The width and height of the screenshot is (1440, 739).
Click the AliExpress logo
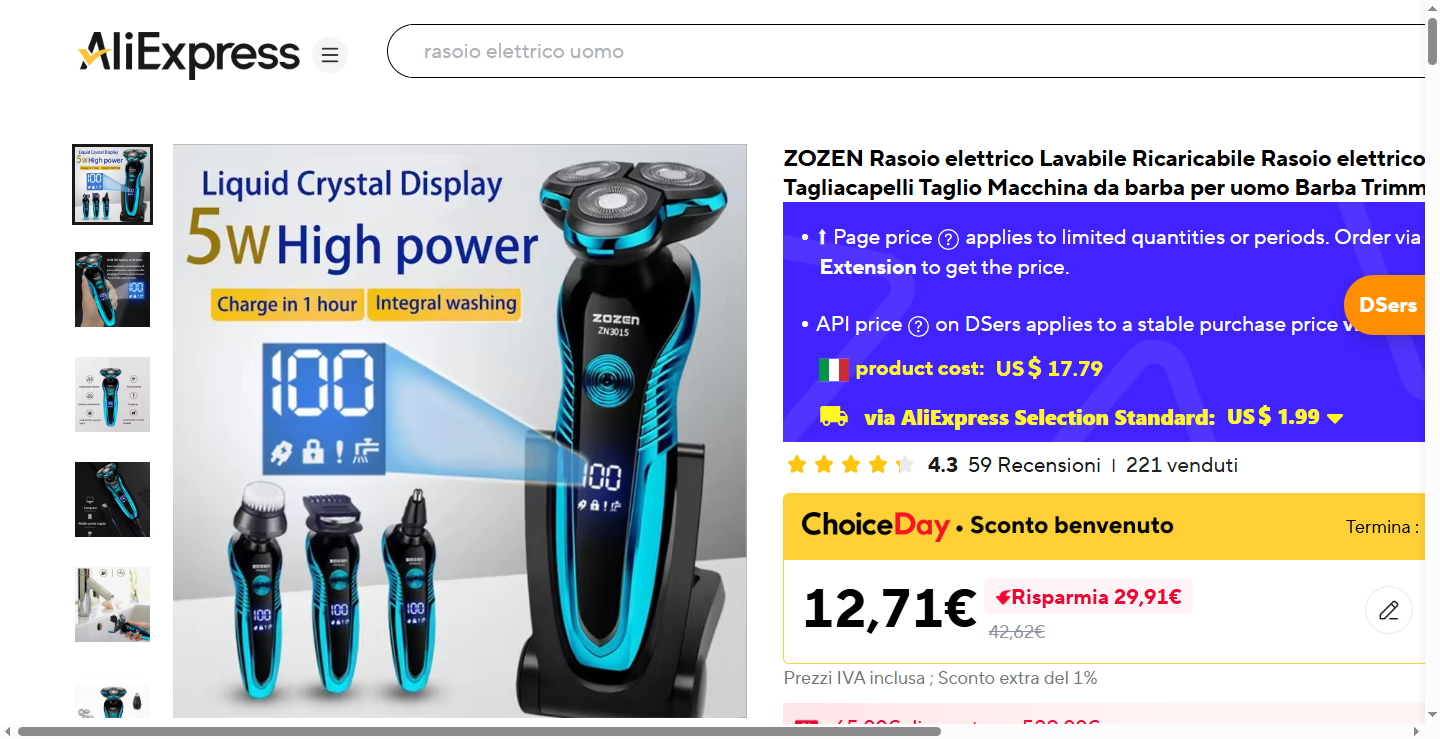pos(189,54)
